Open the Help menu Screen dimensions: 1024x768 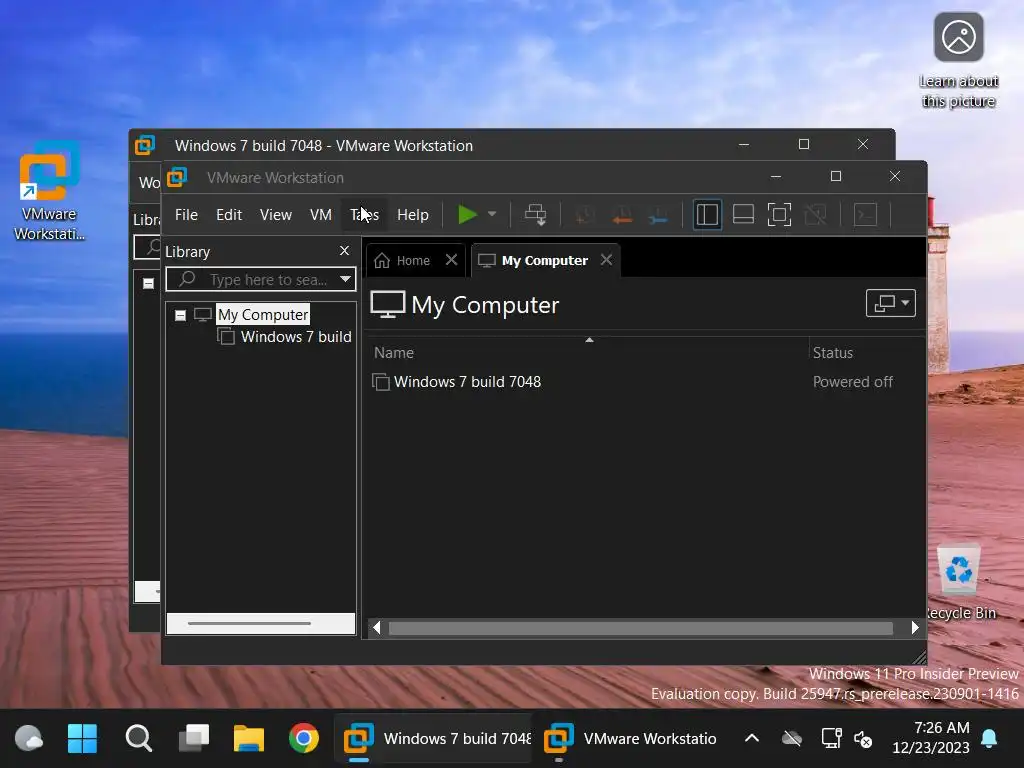click(413, 215)
